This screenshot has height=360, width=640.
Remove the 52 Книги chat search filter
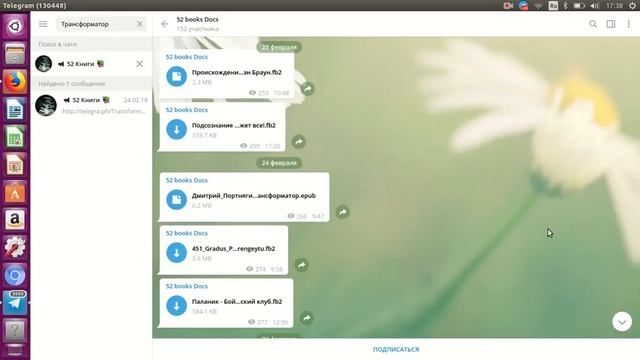pos(140,64)
